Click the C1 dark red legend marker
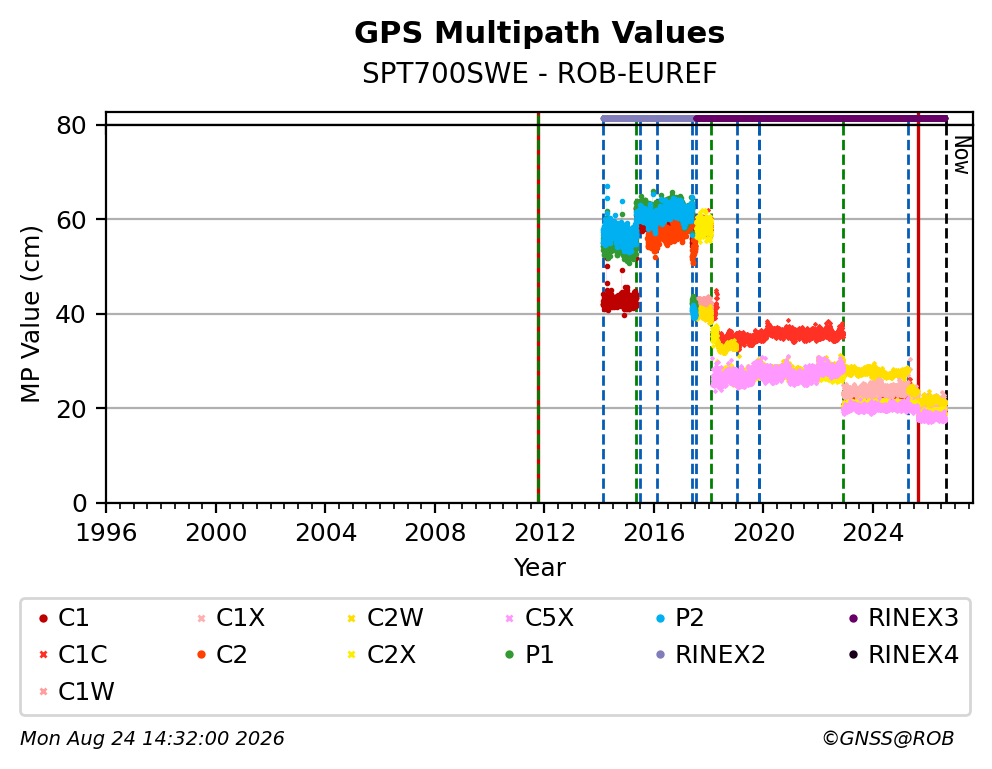 click(43, 618)
